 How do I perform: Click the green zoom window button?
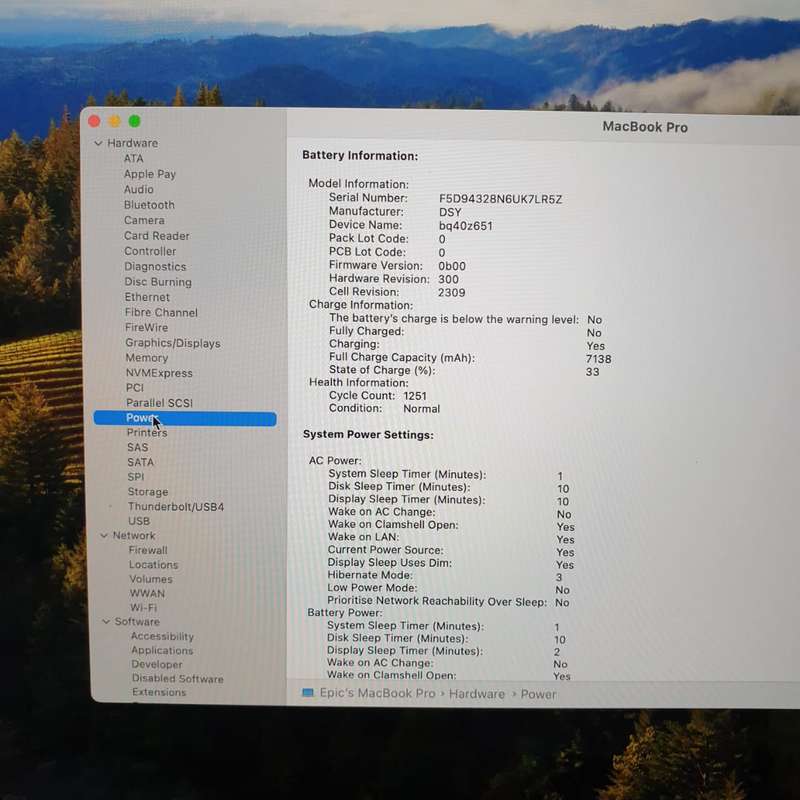tap(135, 121)
